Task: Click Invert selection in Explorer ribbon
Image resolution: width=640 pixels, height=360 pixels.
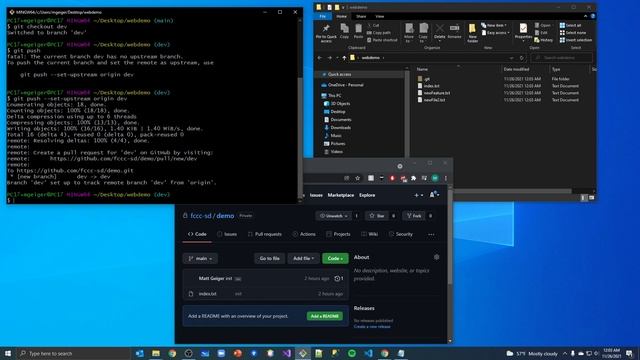Action: click(x=576, y=40)
